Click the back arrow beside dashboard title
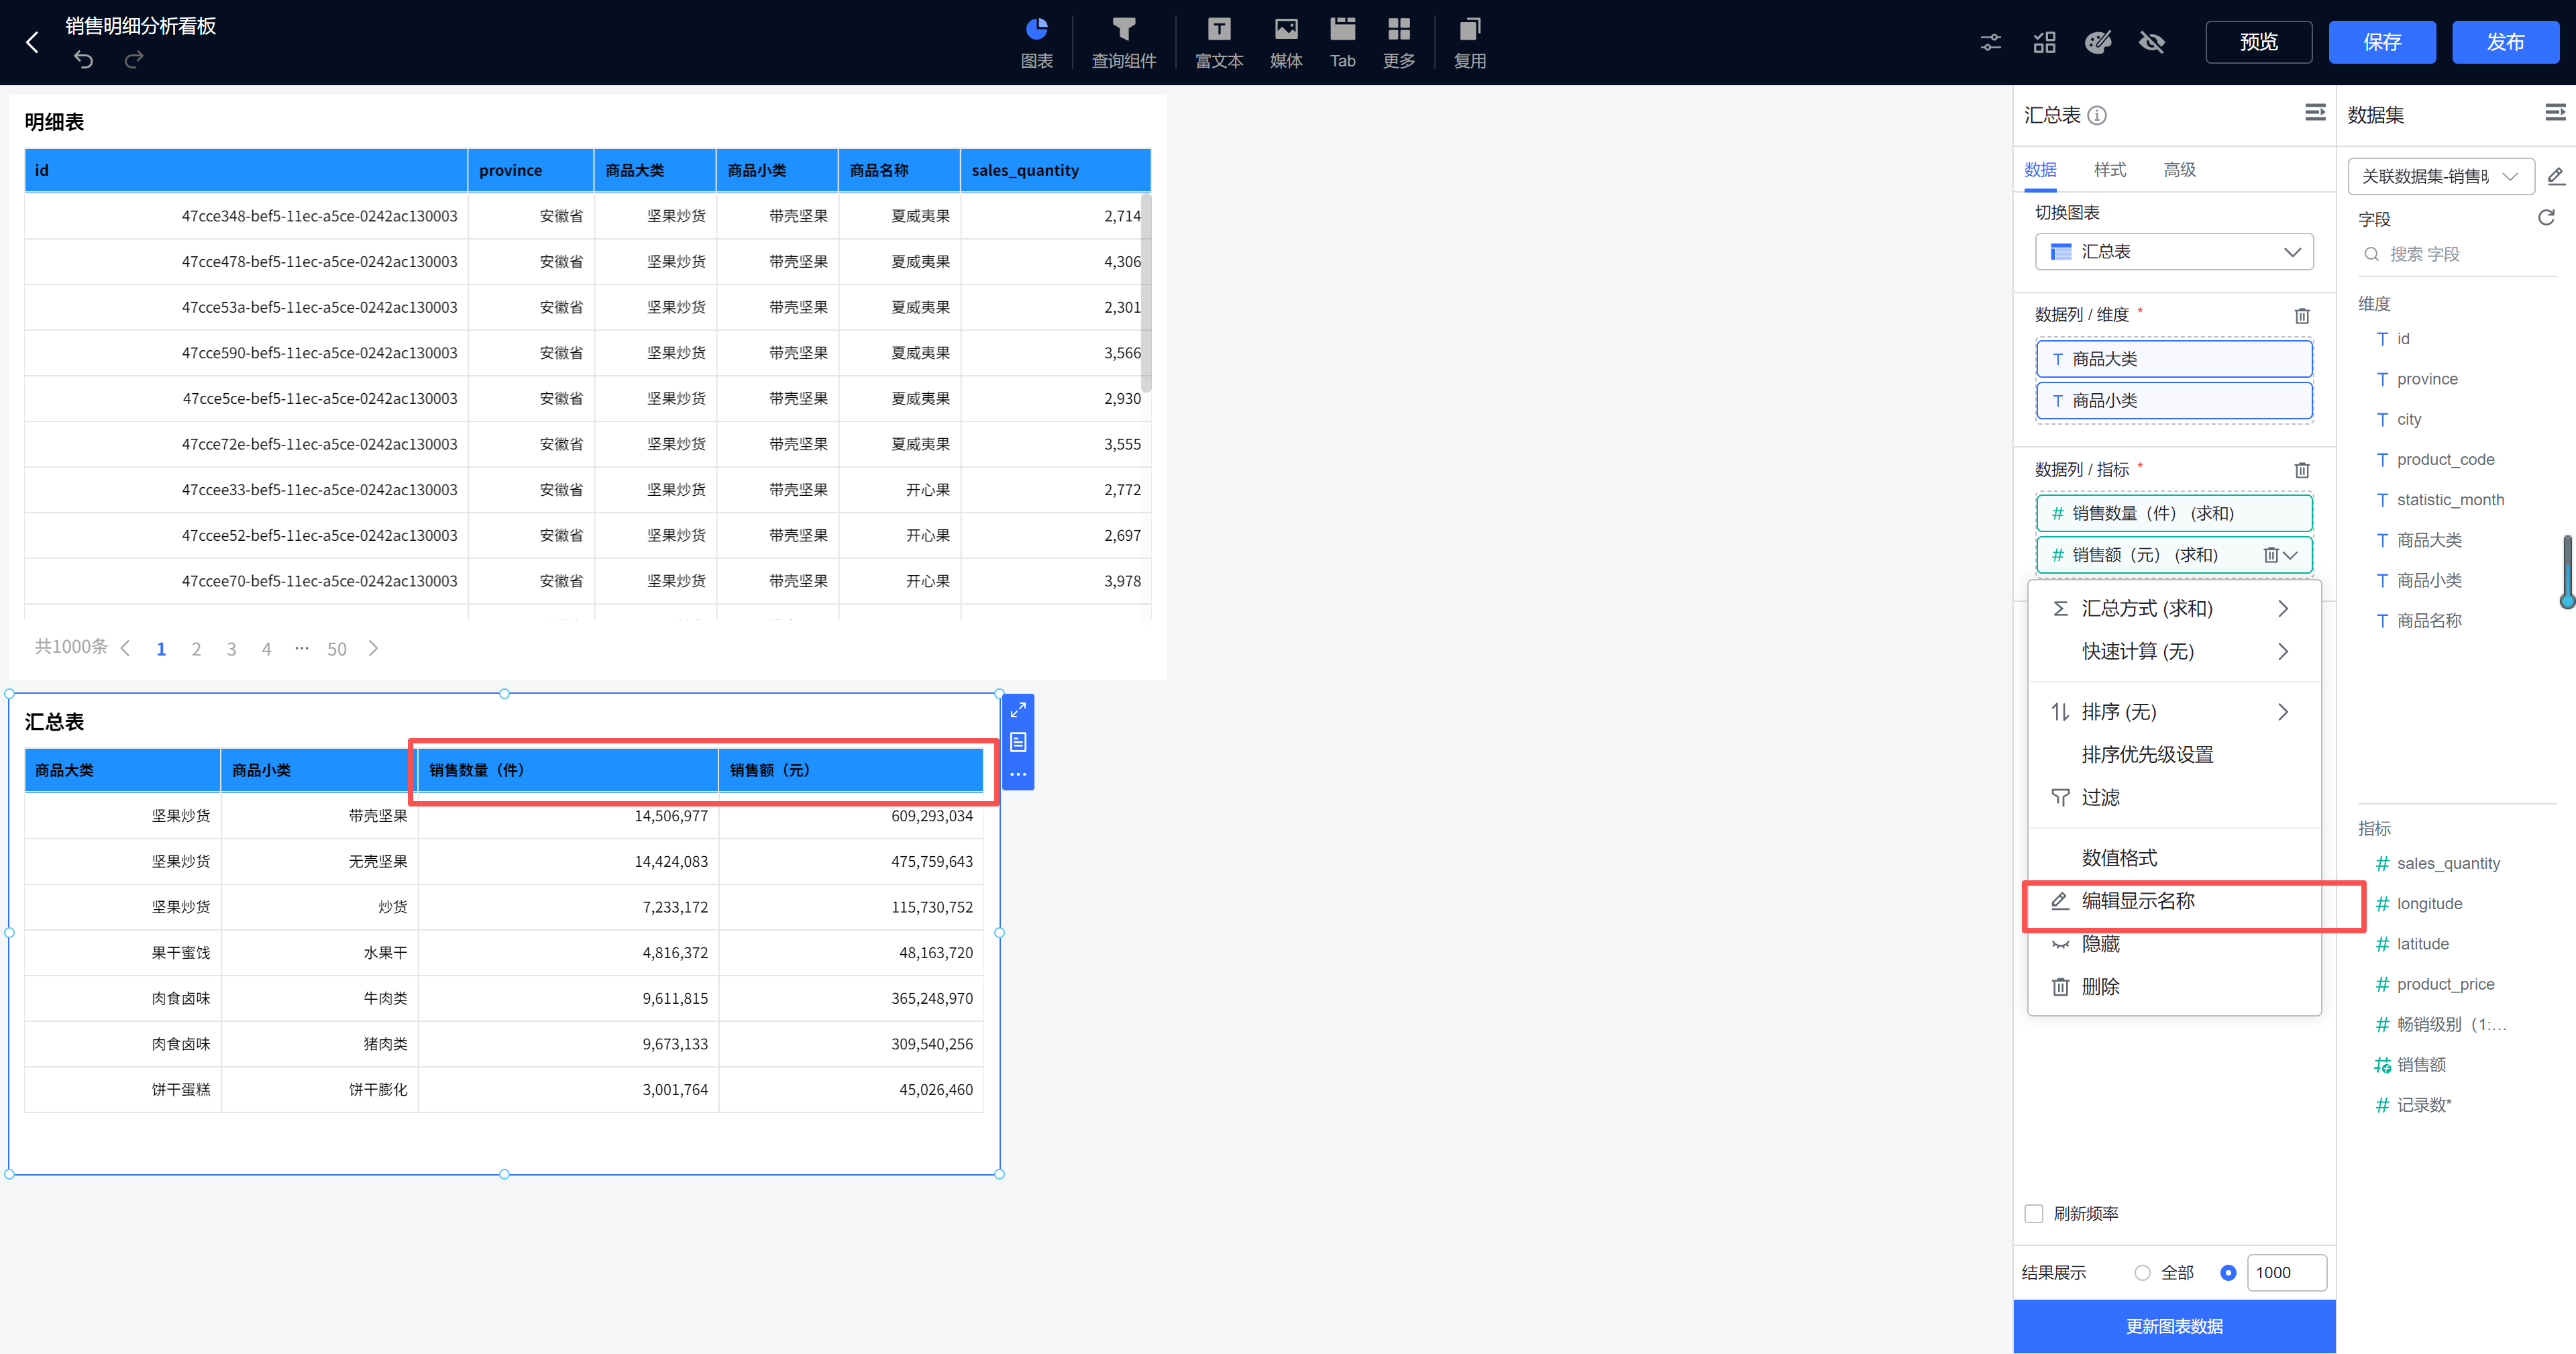Viewport: 2576px width, 1354px height. (33, 42)
